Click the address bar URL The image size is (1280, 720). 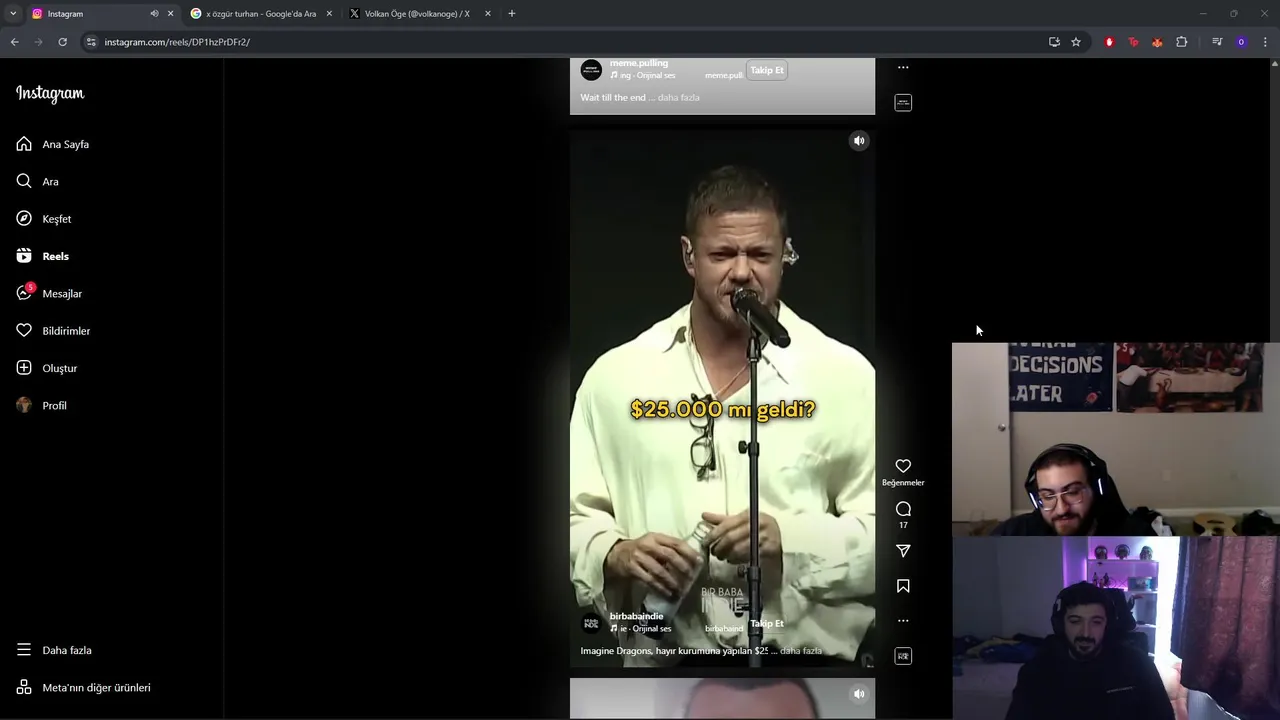177,42
